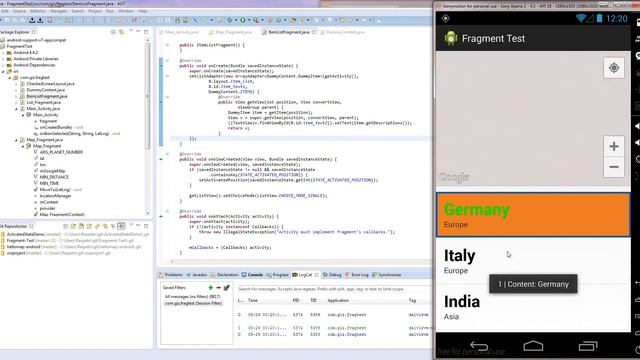Click Package Explorer scrollbar down arrow

(148, 213)
